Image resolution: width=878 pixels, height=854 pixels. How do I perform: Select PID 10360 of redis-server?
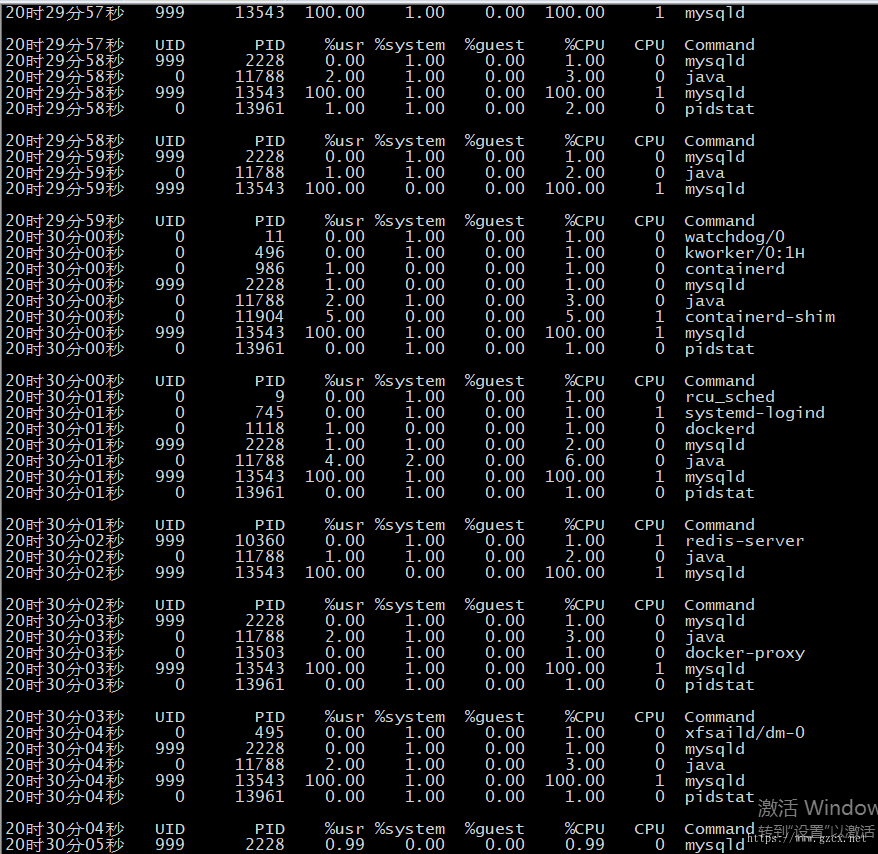pos(259,541)
